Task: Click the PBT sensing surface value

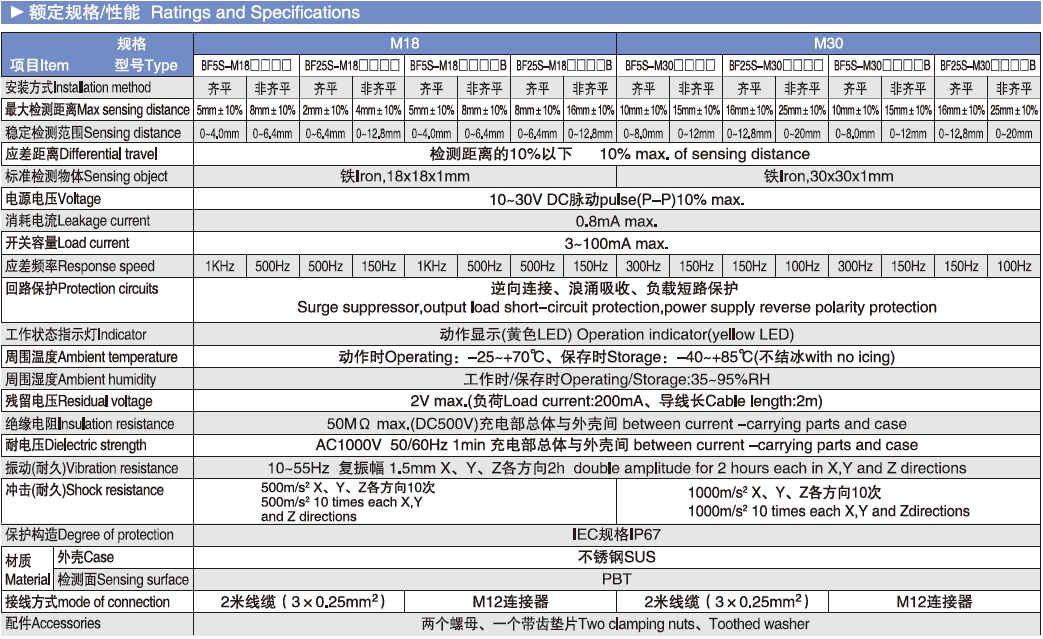Action: coord(616,579)
